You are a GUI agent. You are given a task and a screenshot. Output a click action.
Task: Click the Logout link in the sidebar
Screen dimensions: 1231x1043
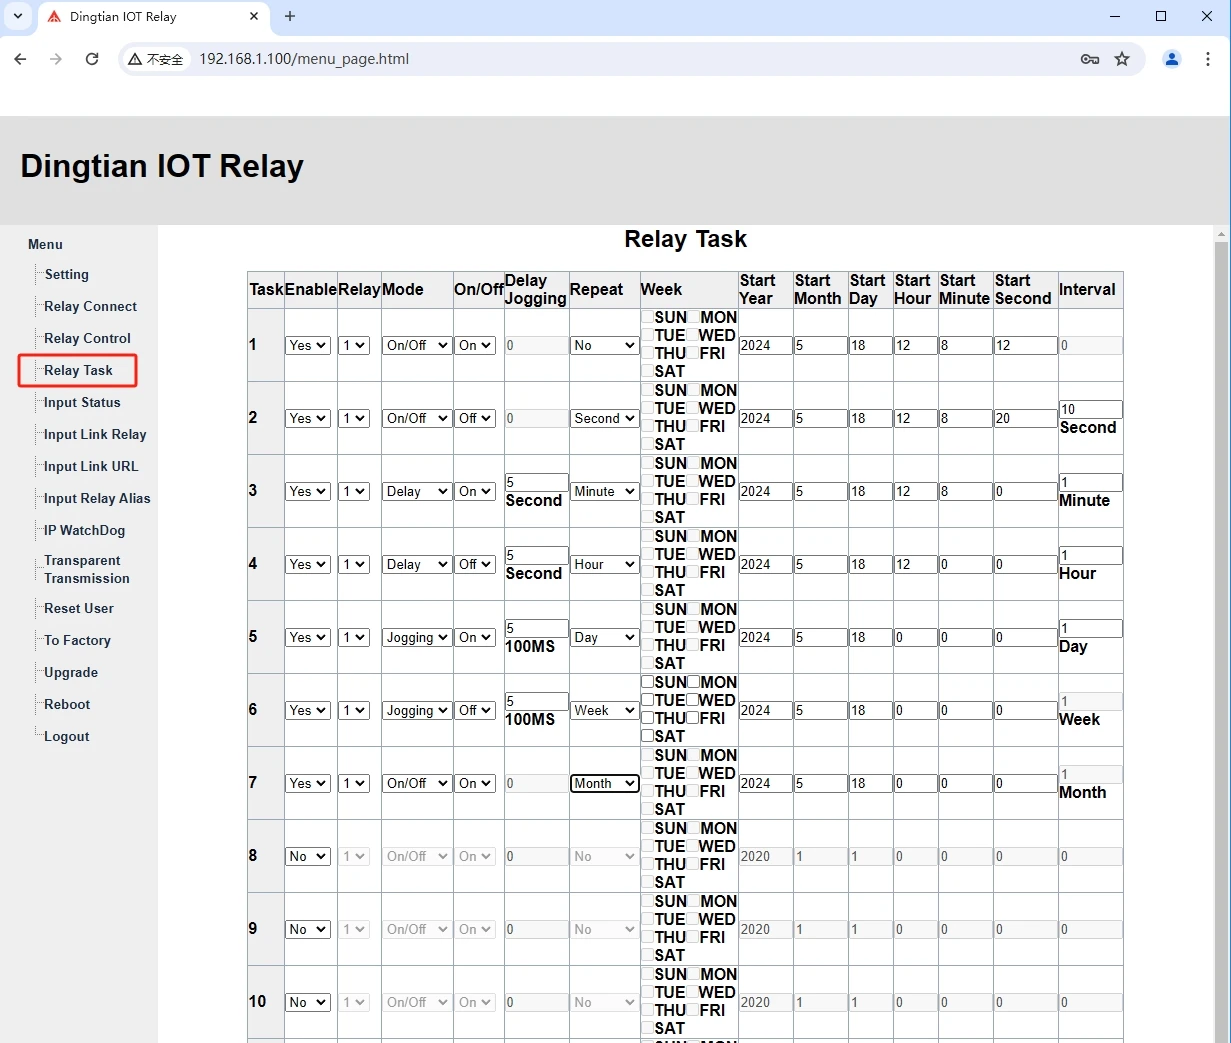[x=67, y=736]
